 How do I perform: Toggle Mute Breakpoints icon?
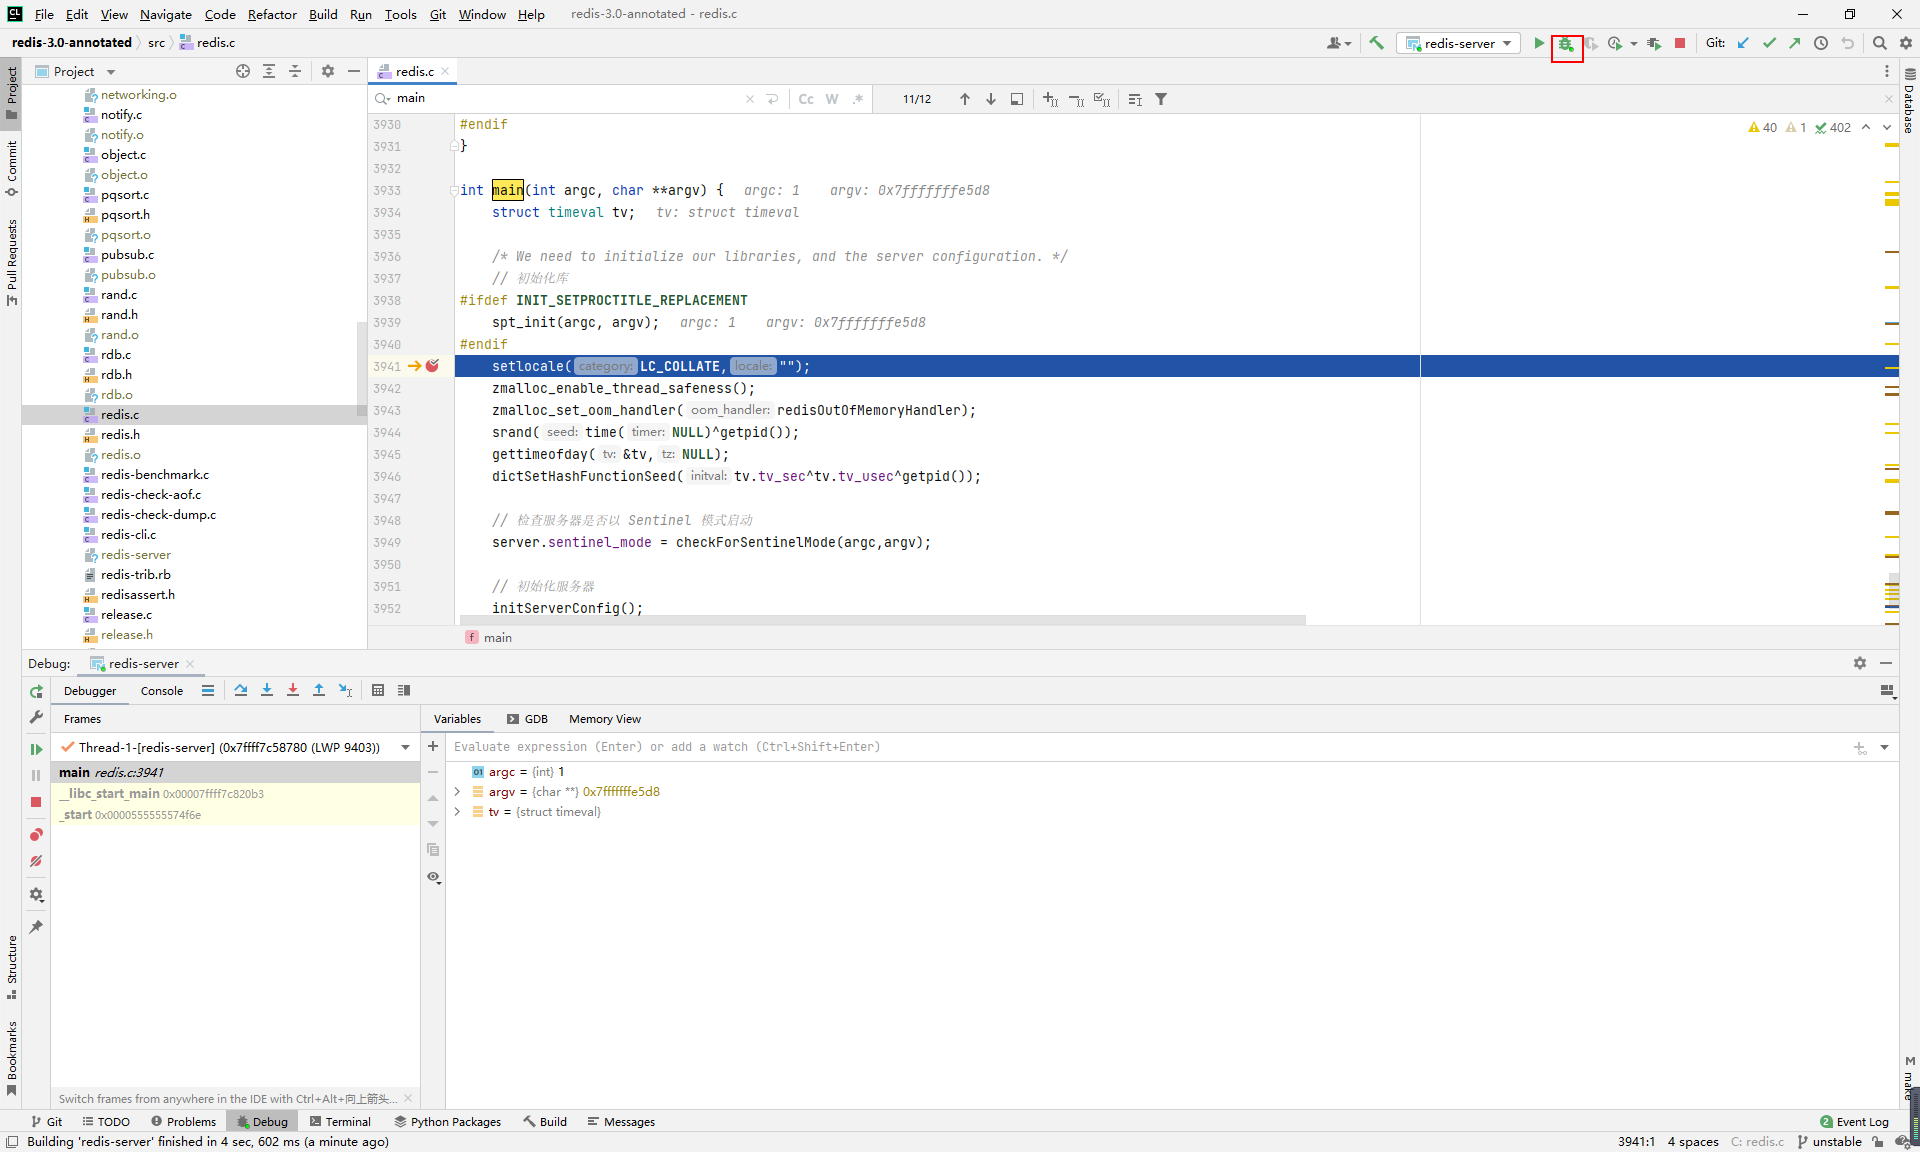36,861
